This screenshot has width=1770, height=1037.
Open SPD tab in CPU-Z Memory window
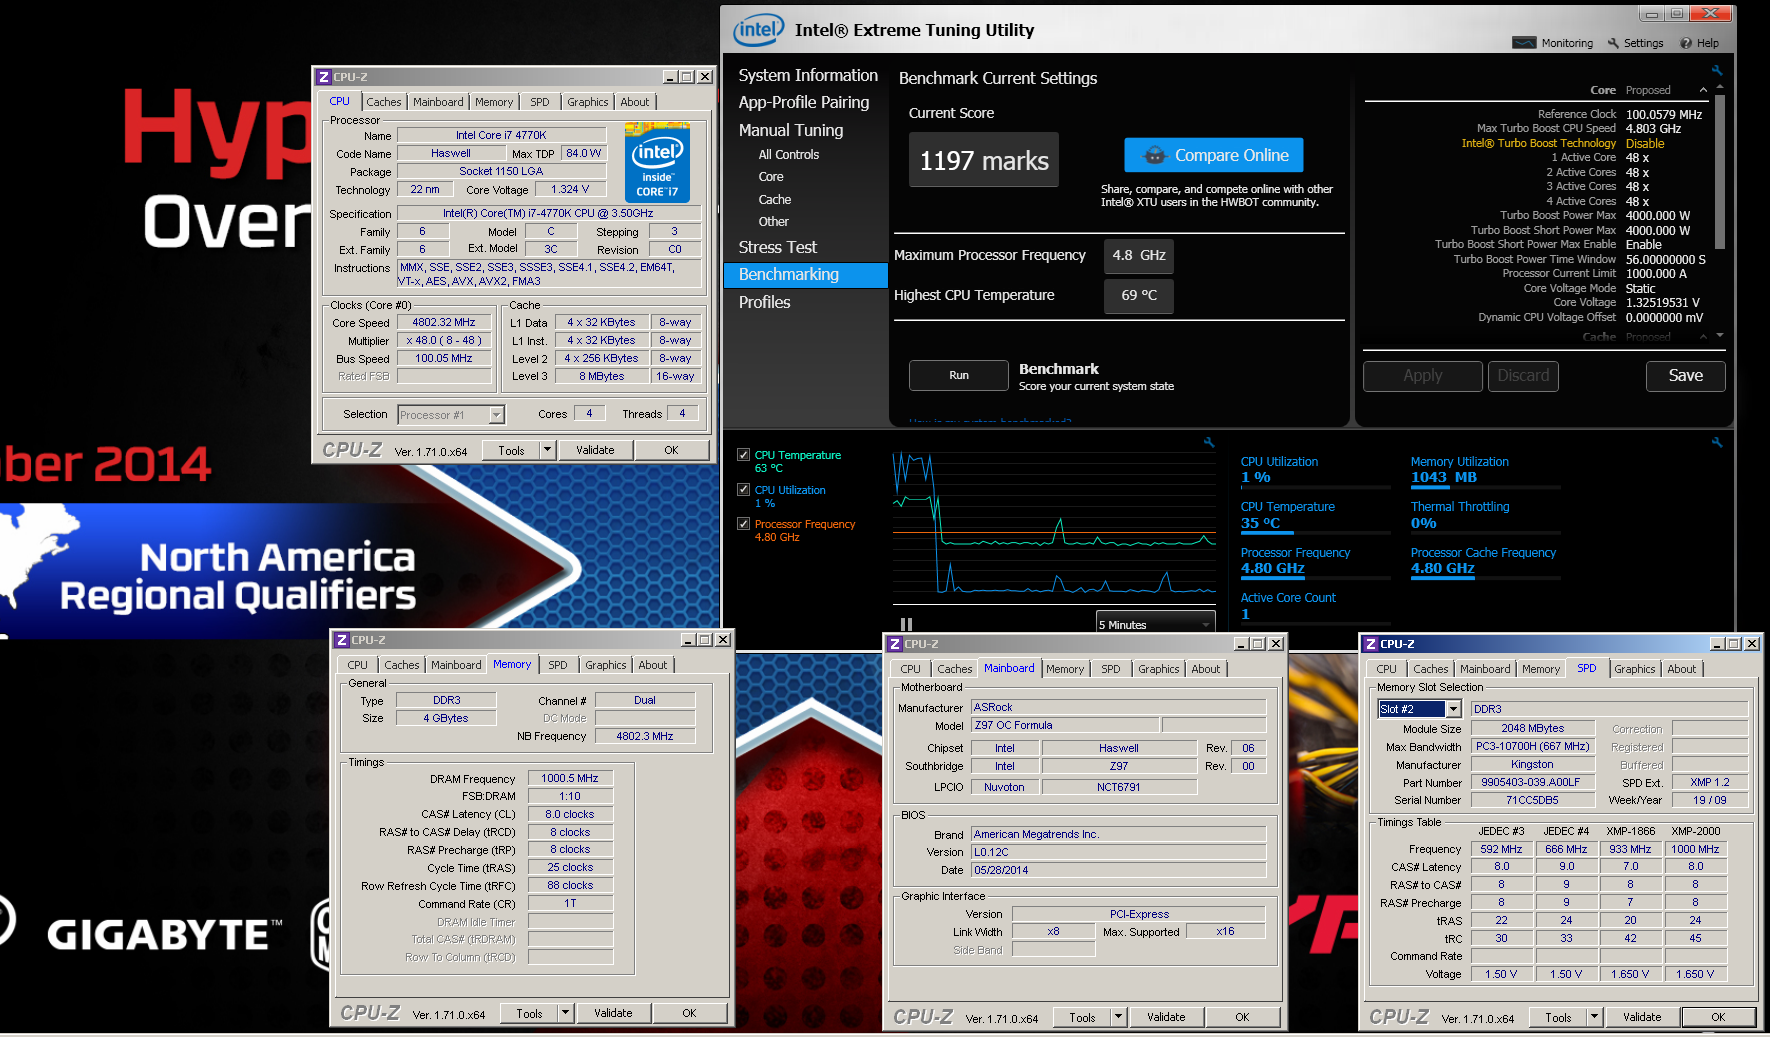(558, 665)
